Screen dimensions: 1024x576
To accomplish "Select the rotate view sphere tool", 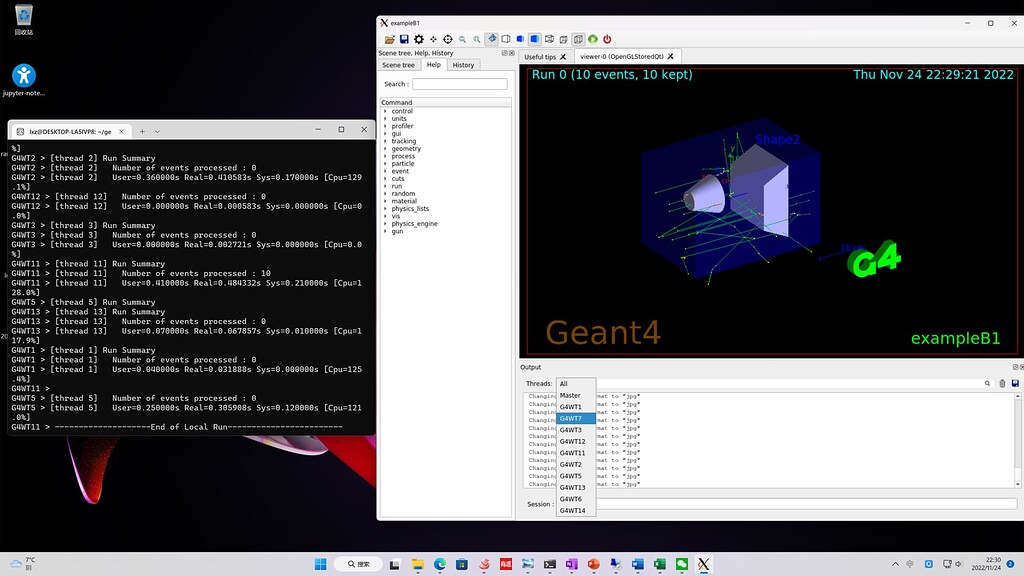I will pos(448,39).
